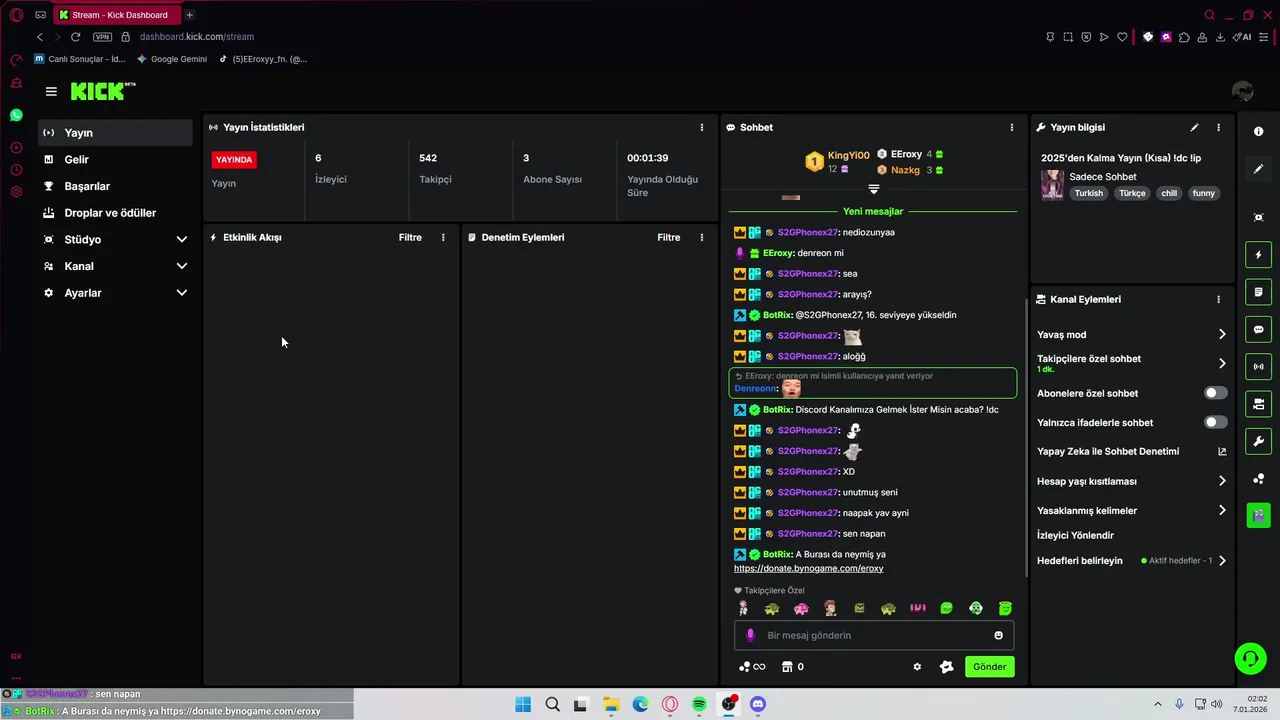1280x720 pixels.
Task: Expand the Ayarlar sidebar section
Action: pos(115,293)
